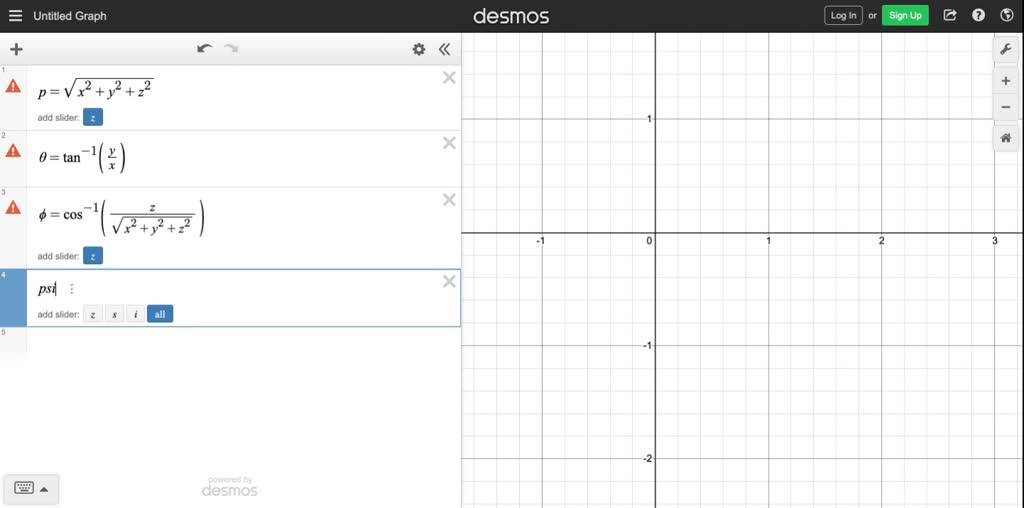Zoom in on the graph
Screen dimensions: 1024x508
[x=1006, y=81]
